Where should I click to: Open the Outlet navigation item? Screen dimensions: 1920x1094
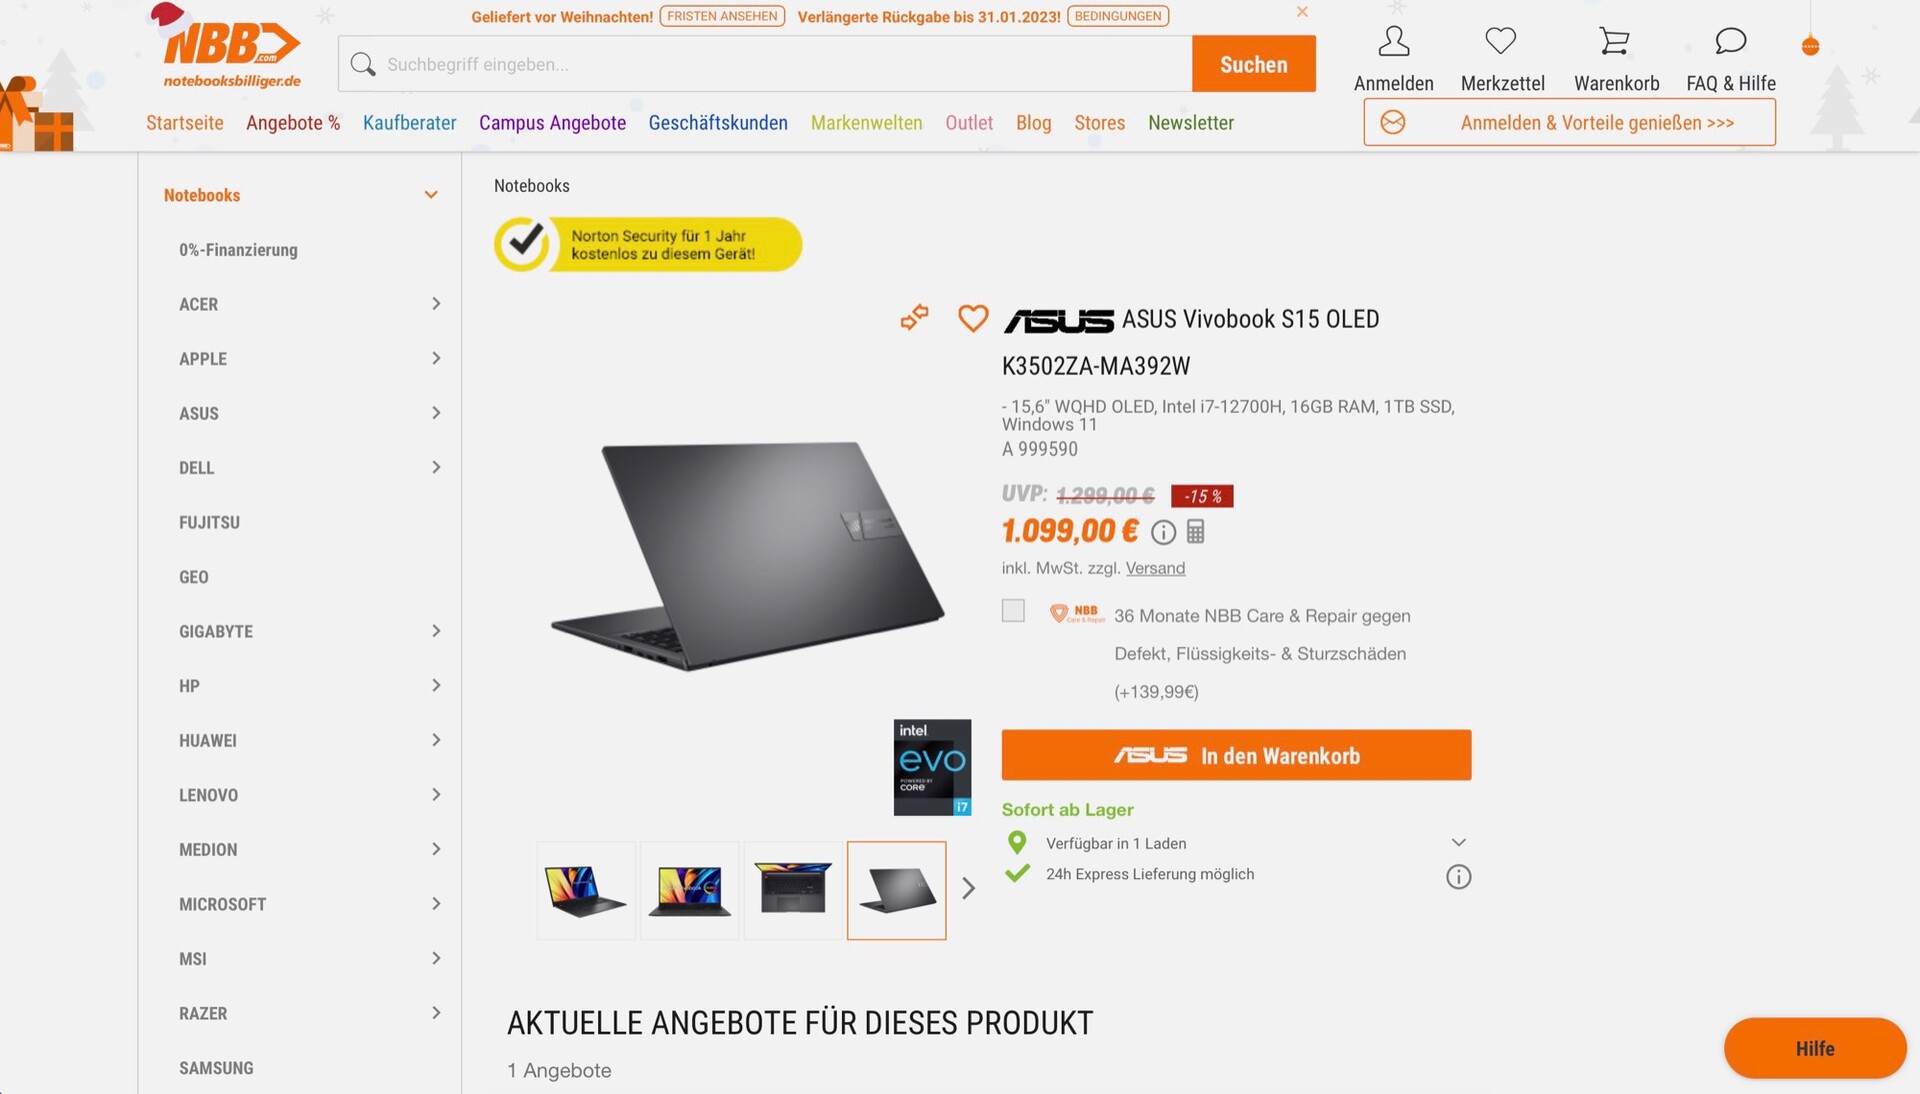pos(969,123)
